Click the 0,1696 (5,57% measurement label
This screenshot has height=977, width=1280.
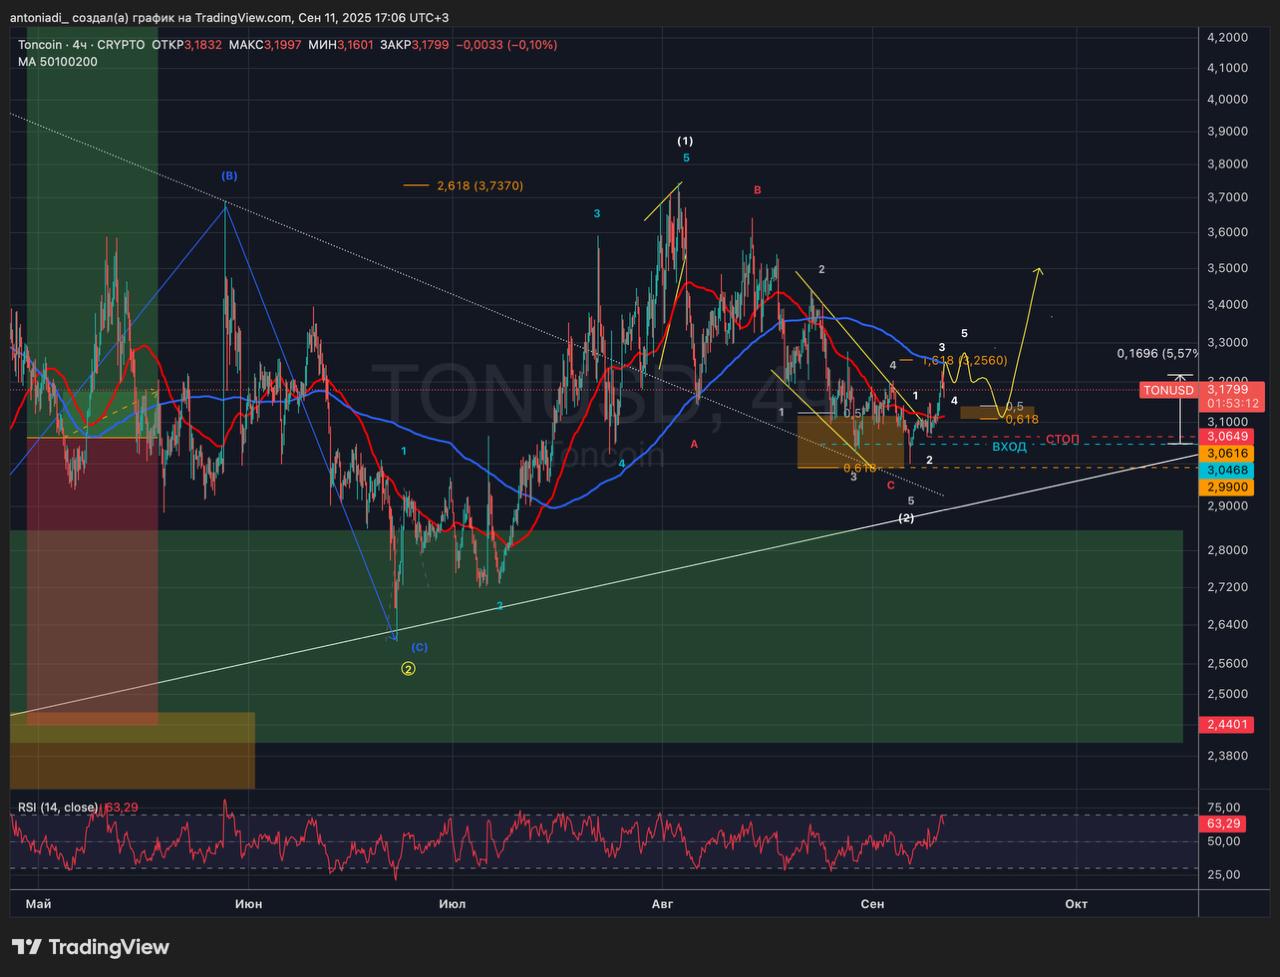[1157, 353]
